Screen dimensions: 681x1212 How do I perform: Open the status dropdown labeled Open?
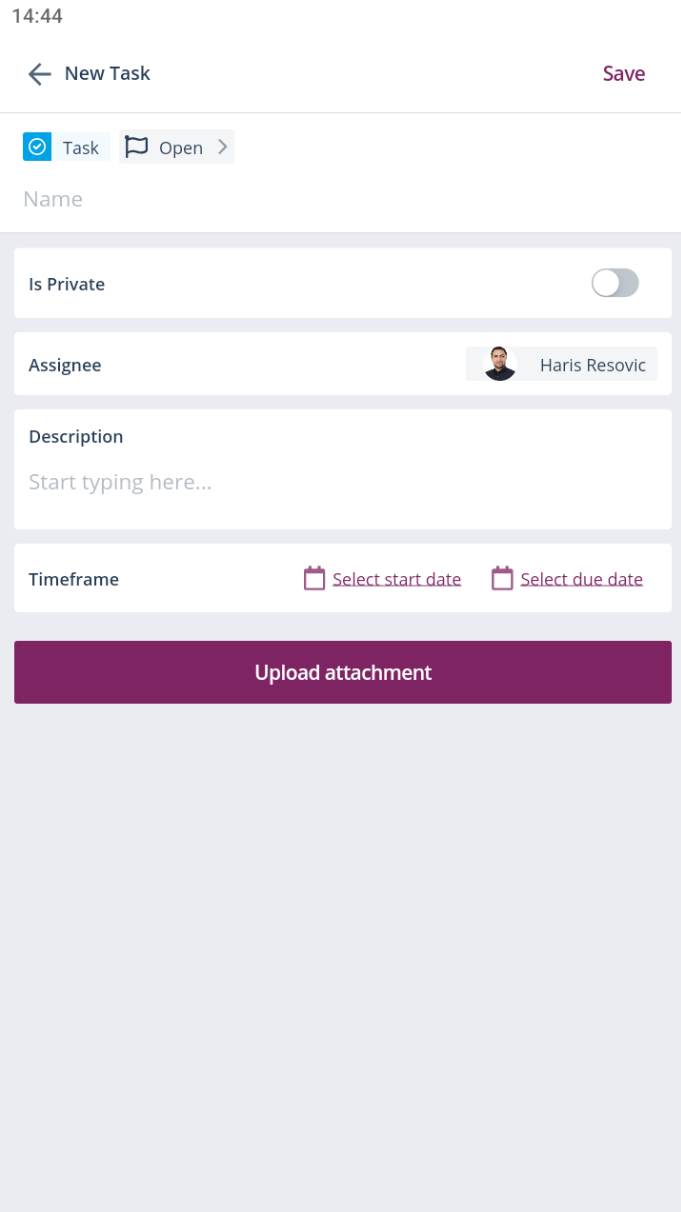click(x=180, y=148)
